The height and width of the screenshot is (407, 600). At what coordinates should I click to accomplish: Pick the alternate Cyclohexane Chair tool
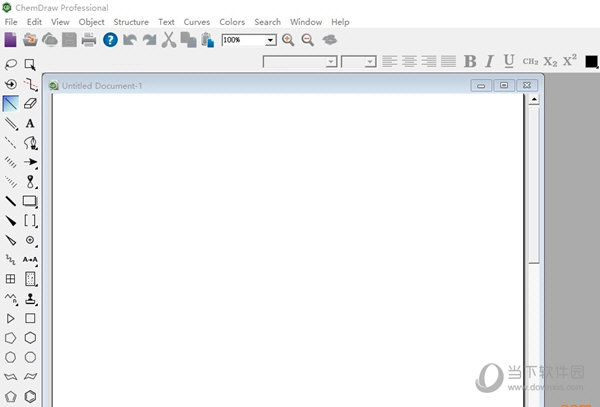coord(30,377)
